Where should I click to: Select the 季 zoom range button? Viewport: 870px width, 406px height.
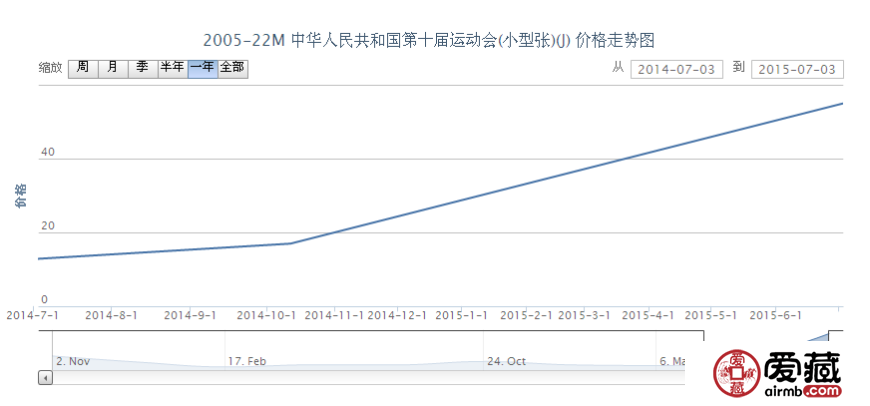click(x=143, y=69)
